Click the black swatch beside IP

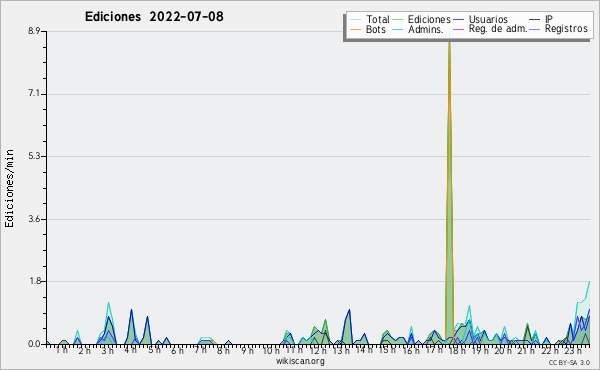tap(535, 20)
